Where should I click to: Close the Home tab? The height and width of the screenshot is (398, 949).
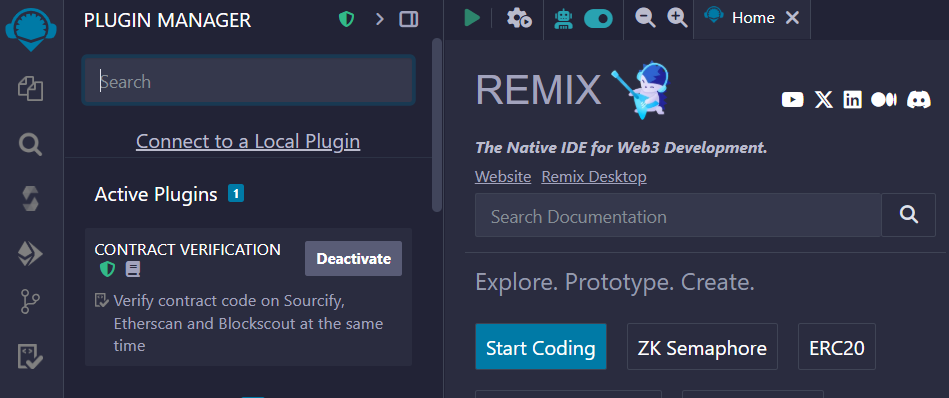point(792,18)
